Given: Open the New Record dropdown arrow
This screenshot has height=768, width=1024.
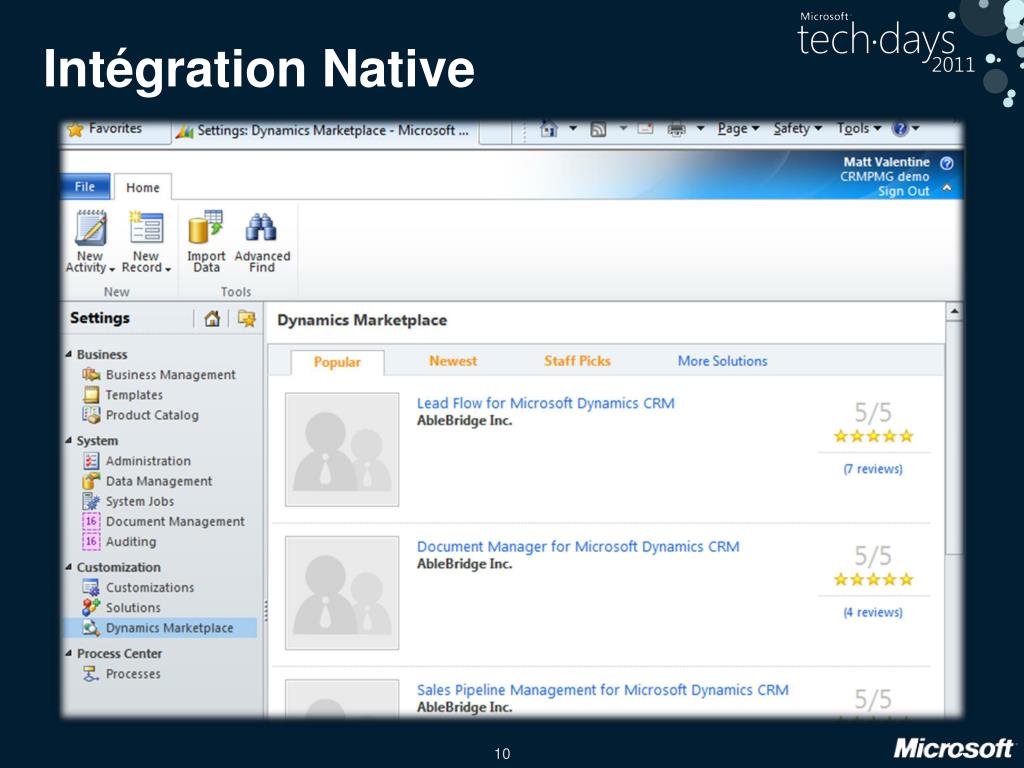Looking at the screenshot, I should pos(168,269).
